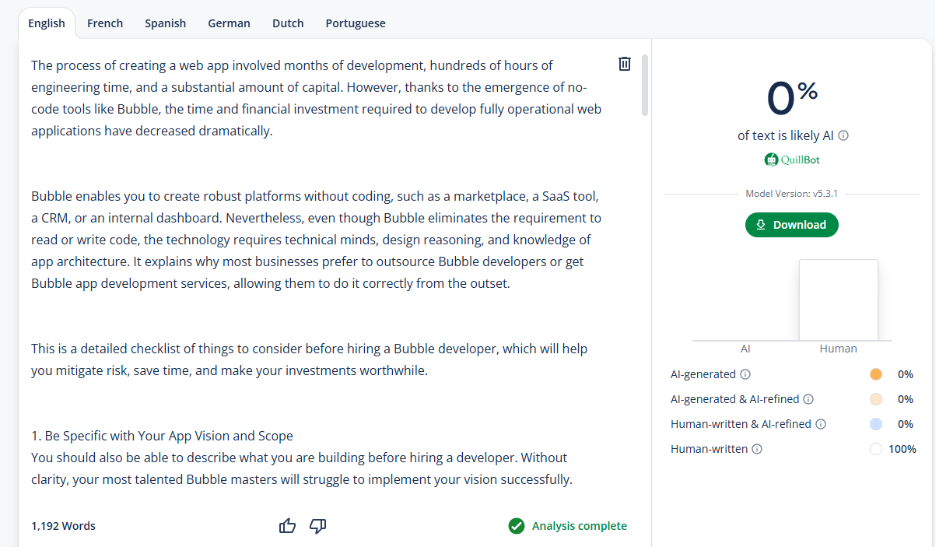The image size is (936, 547).
Task: Give thumbs down feedback
Action: (x=318, y=526)
